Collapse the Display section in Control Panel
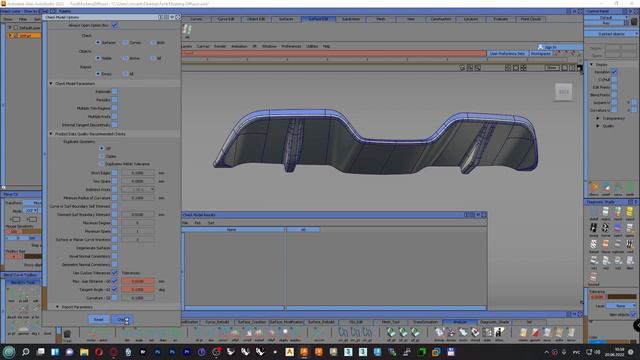The image size is (640, 360). (591, 64)
